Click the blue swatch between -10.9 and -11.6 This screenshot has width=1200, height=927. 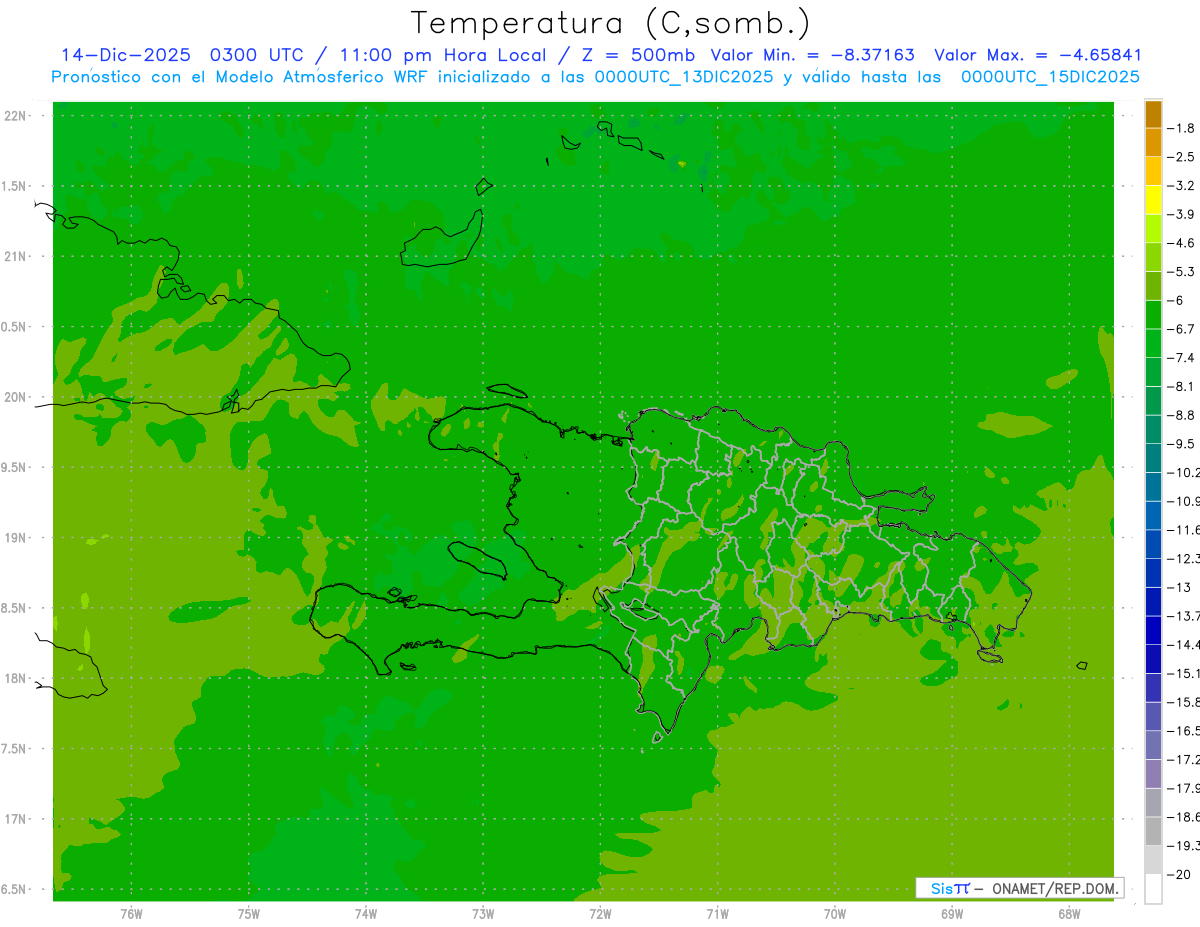coord(1153,515)
